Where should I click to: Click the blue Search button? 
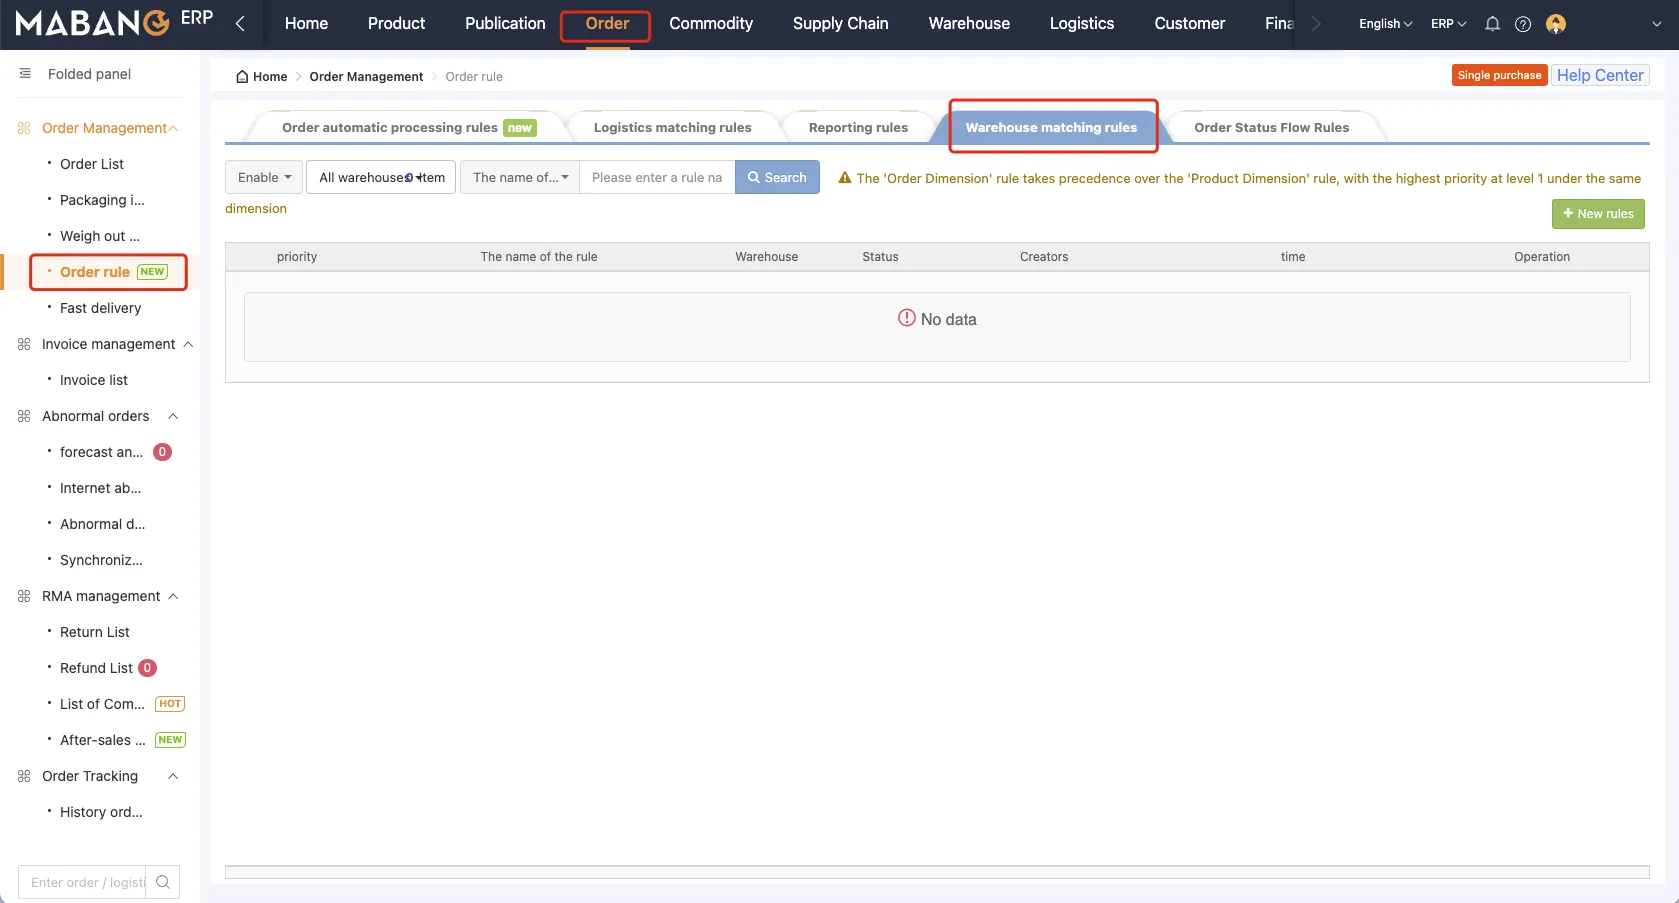pyautogui.click(x=777, y=177)
